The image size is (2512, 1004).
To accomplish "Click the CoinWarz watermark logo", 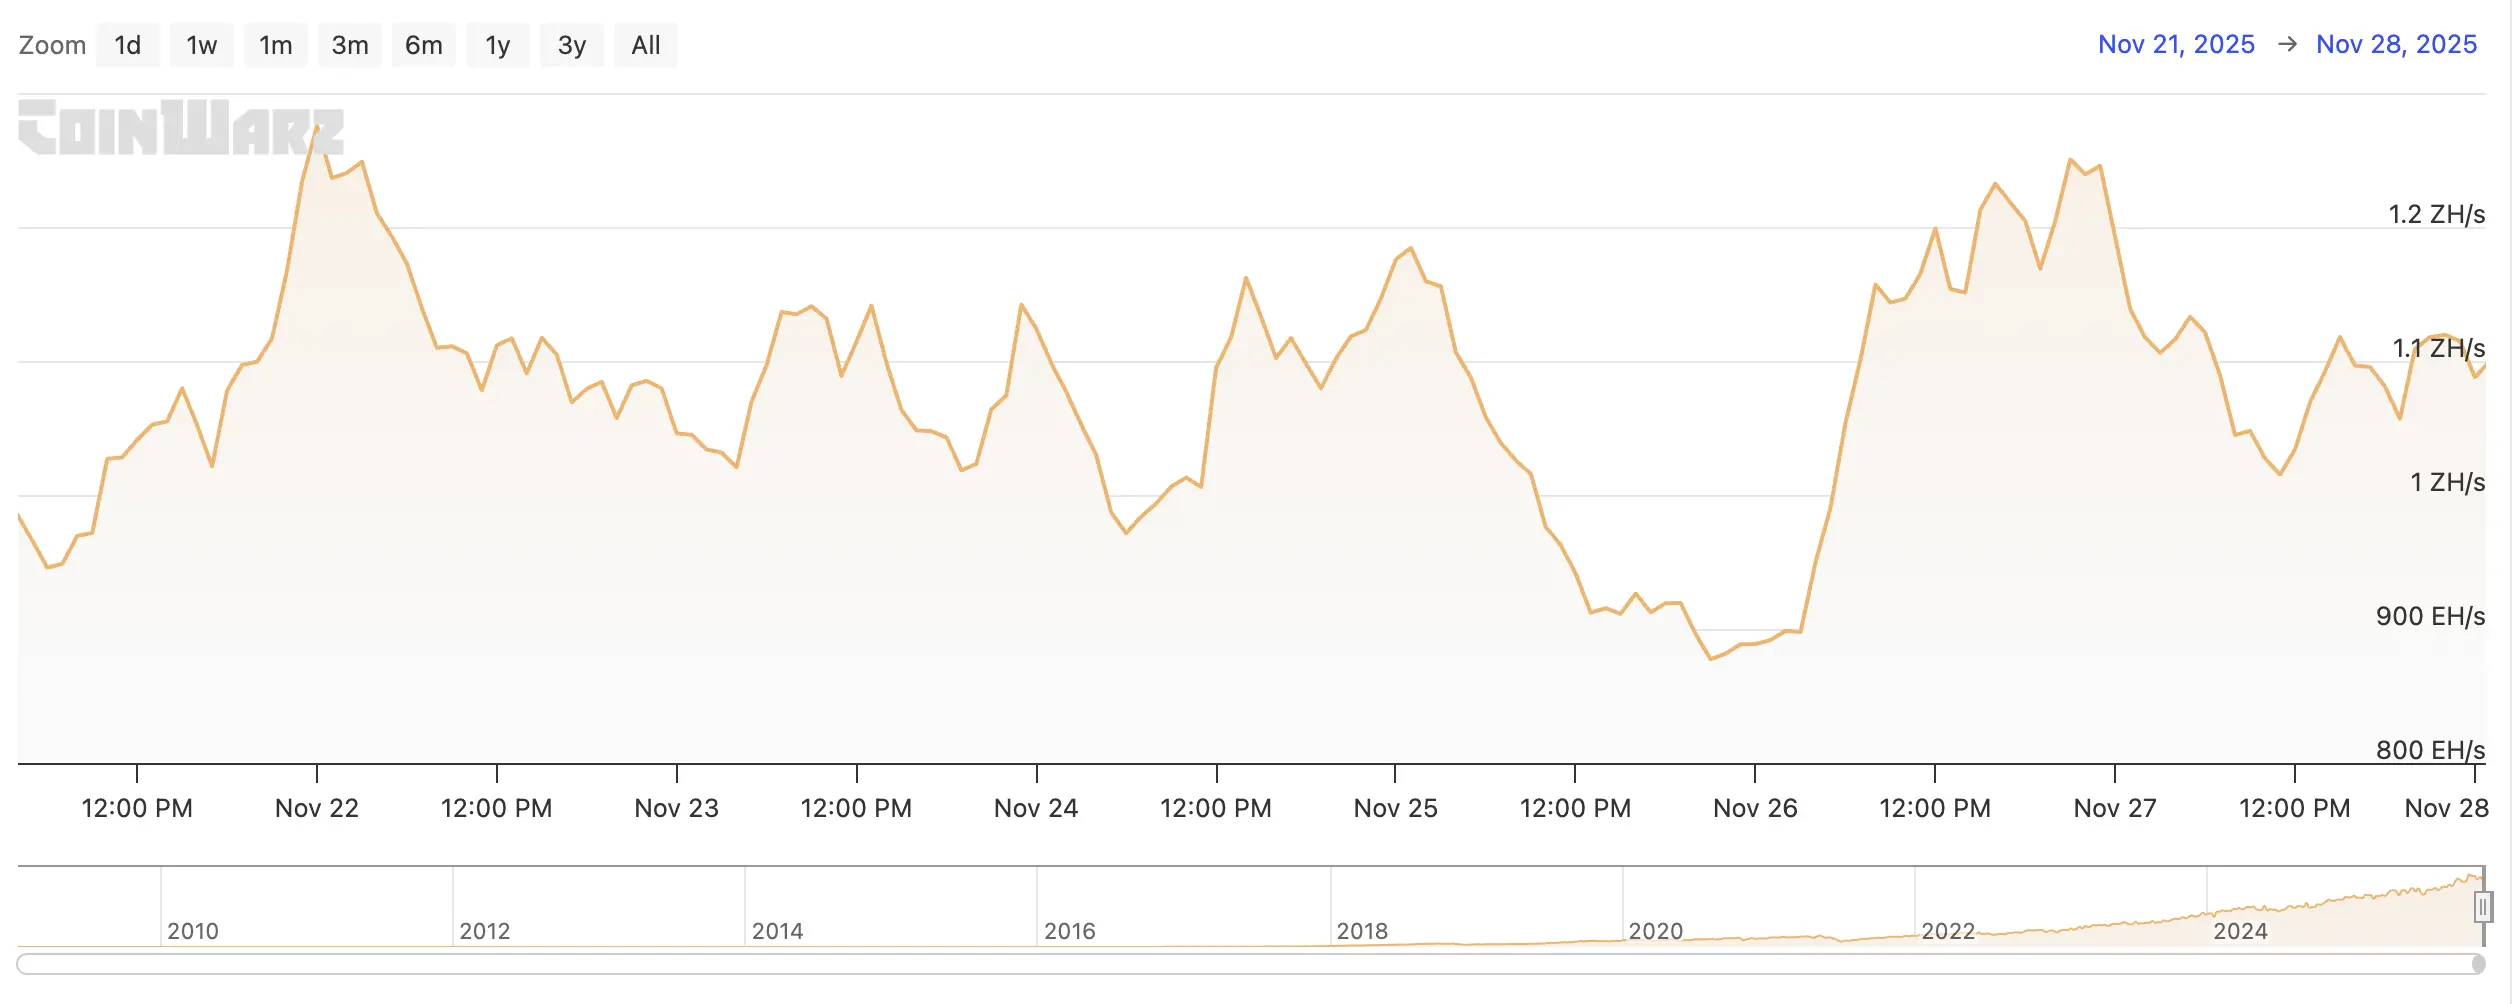I will (x=180, y=128).
